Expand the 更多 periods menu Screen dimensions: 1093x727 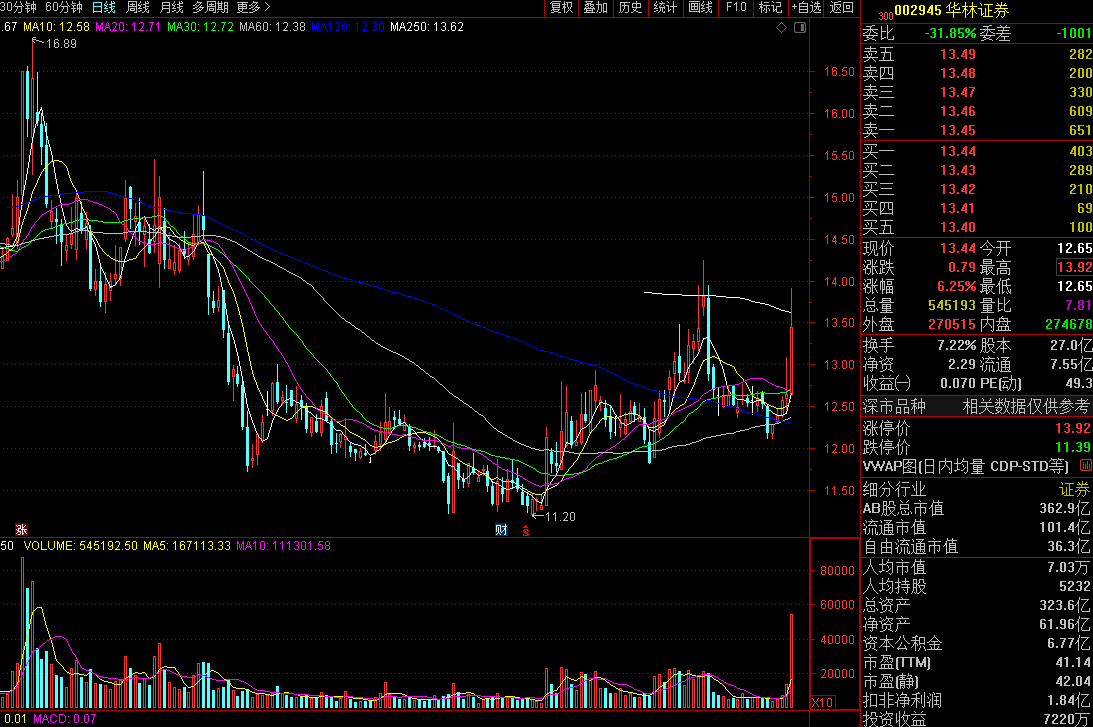pos(253,8)
